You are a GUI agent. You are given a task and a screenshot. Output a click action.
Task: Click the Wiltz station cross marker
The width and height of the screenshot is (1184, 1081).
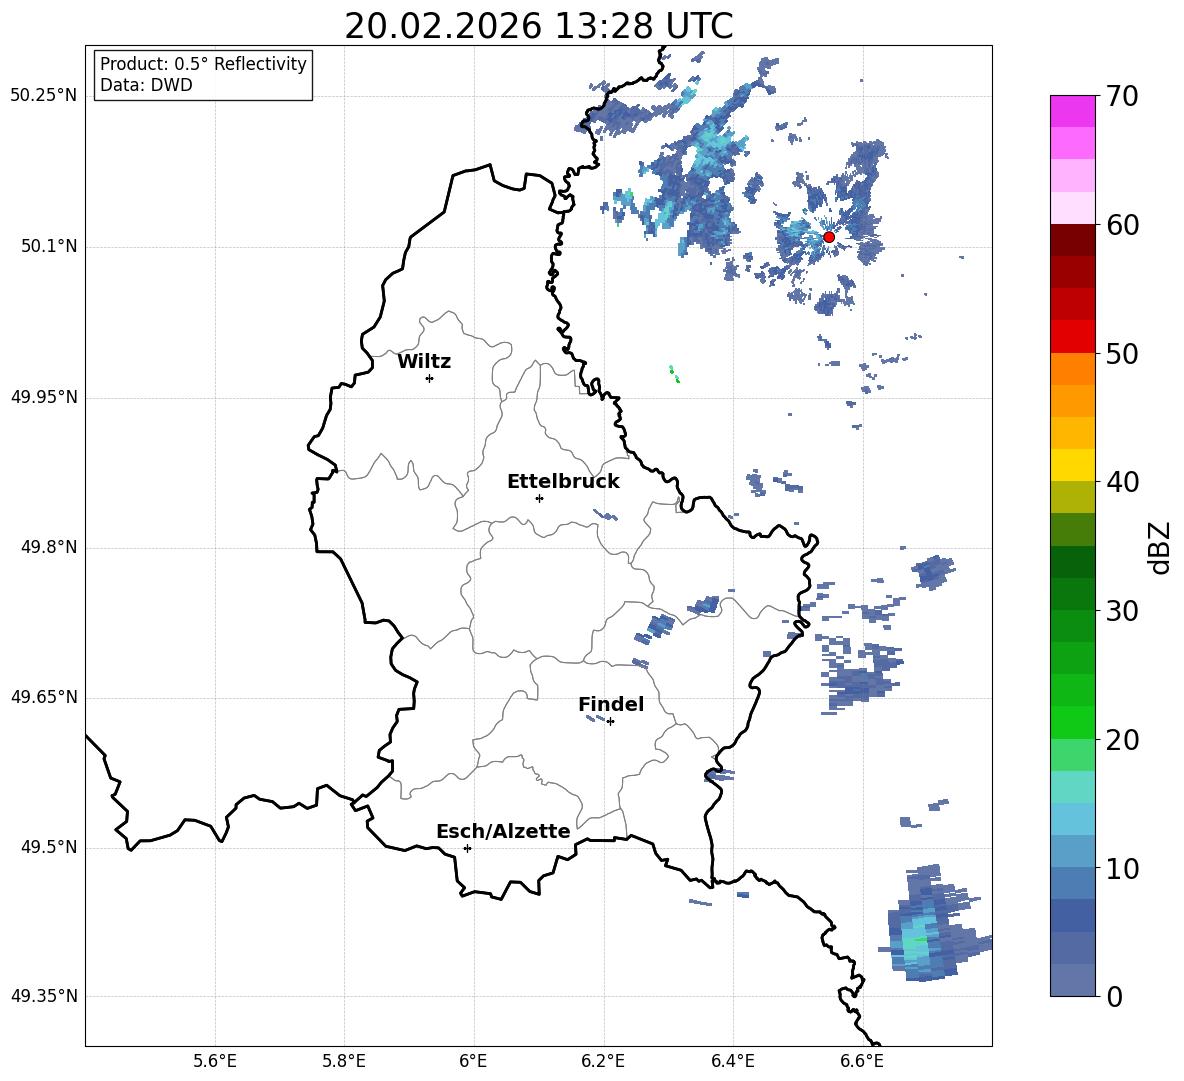click(x=430, y=378)
